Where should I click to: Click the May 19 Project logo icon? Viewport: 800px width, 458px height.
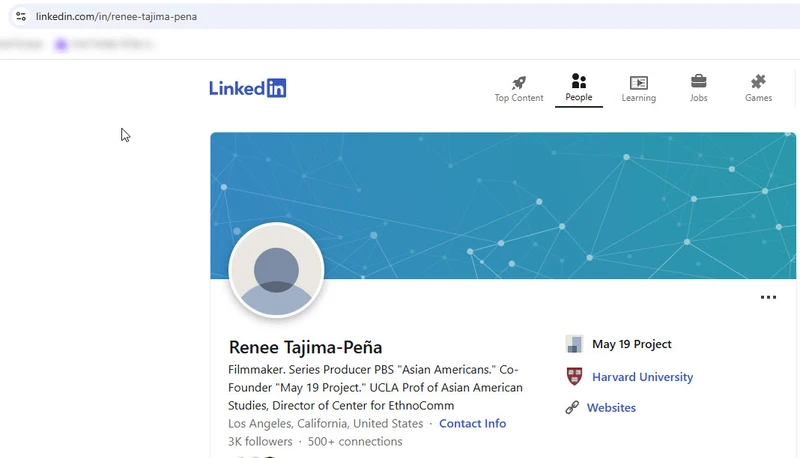[x=574, y=344]
